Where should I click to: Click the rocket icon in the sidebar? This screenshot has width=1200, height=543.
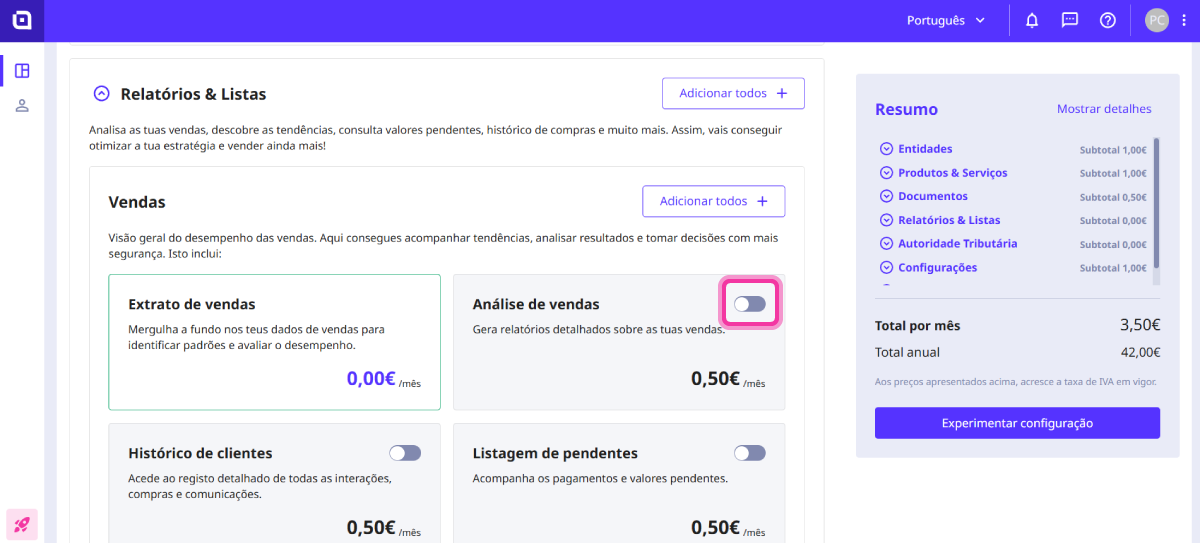22,524
